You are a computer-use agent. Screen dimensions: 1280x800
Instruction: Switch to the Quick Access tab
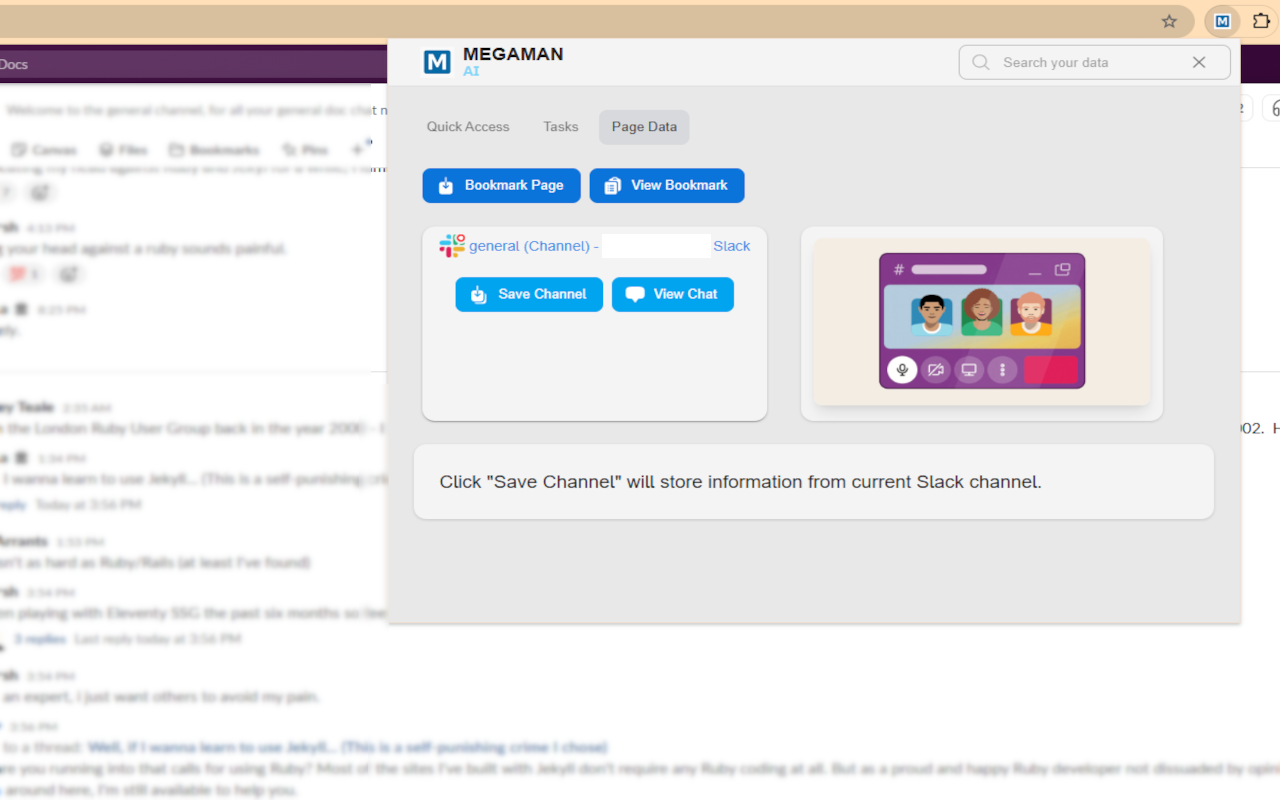pos(468,127)
